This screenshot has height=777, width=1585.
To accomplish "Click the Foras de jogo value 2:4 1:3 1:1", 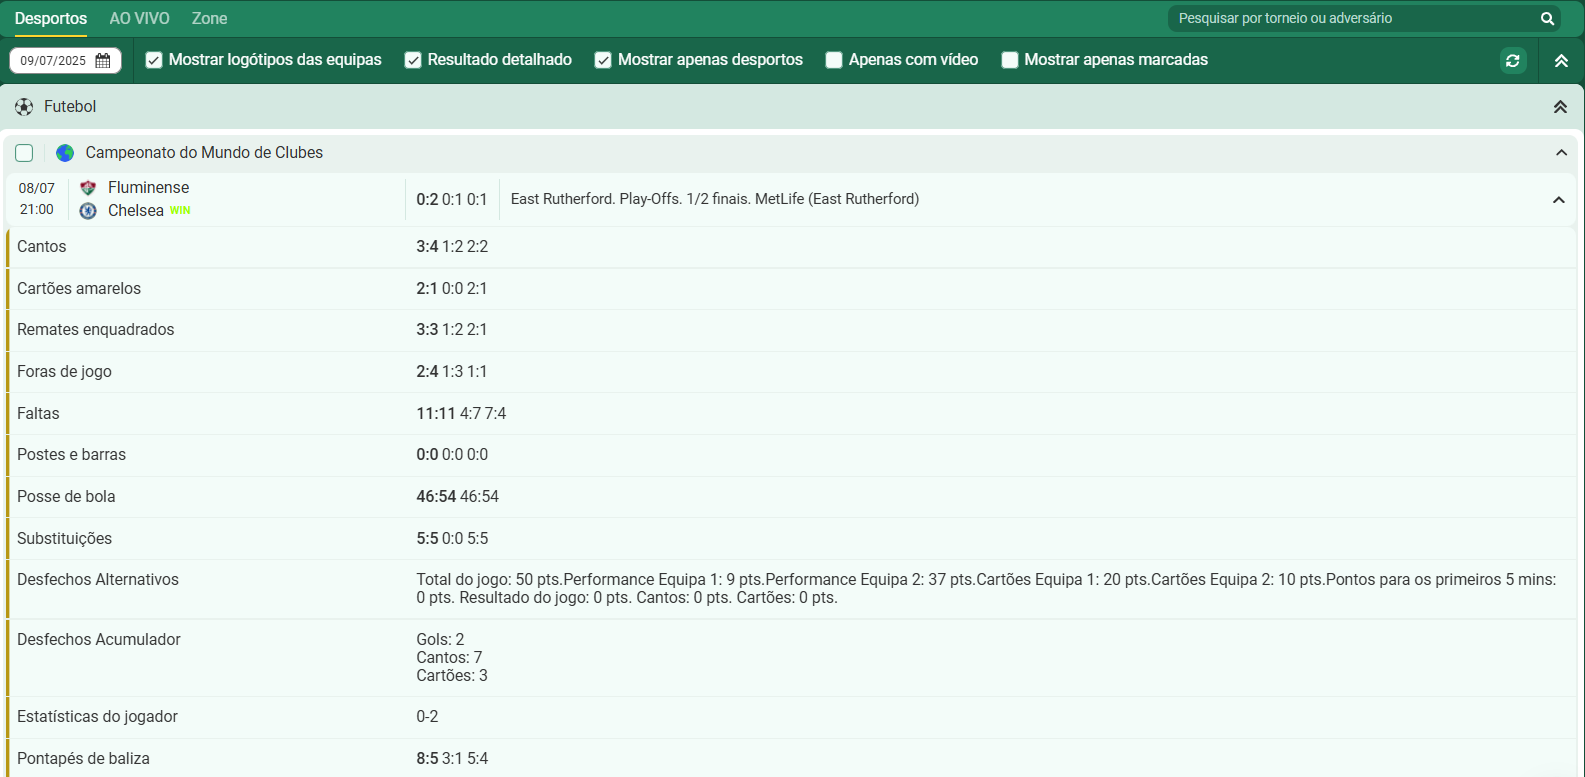I will click(452, 372).
